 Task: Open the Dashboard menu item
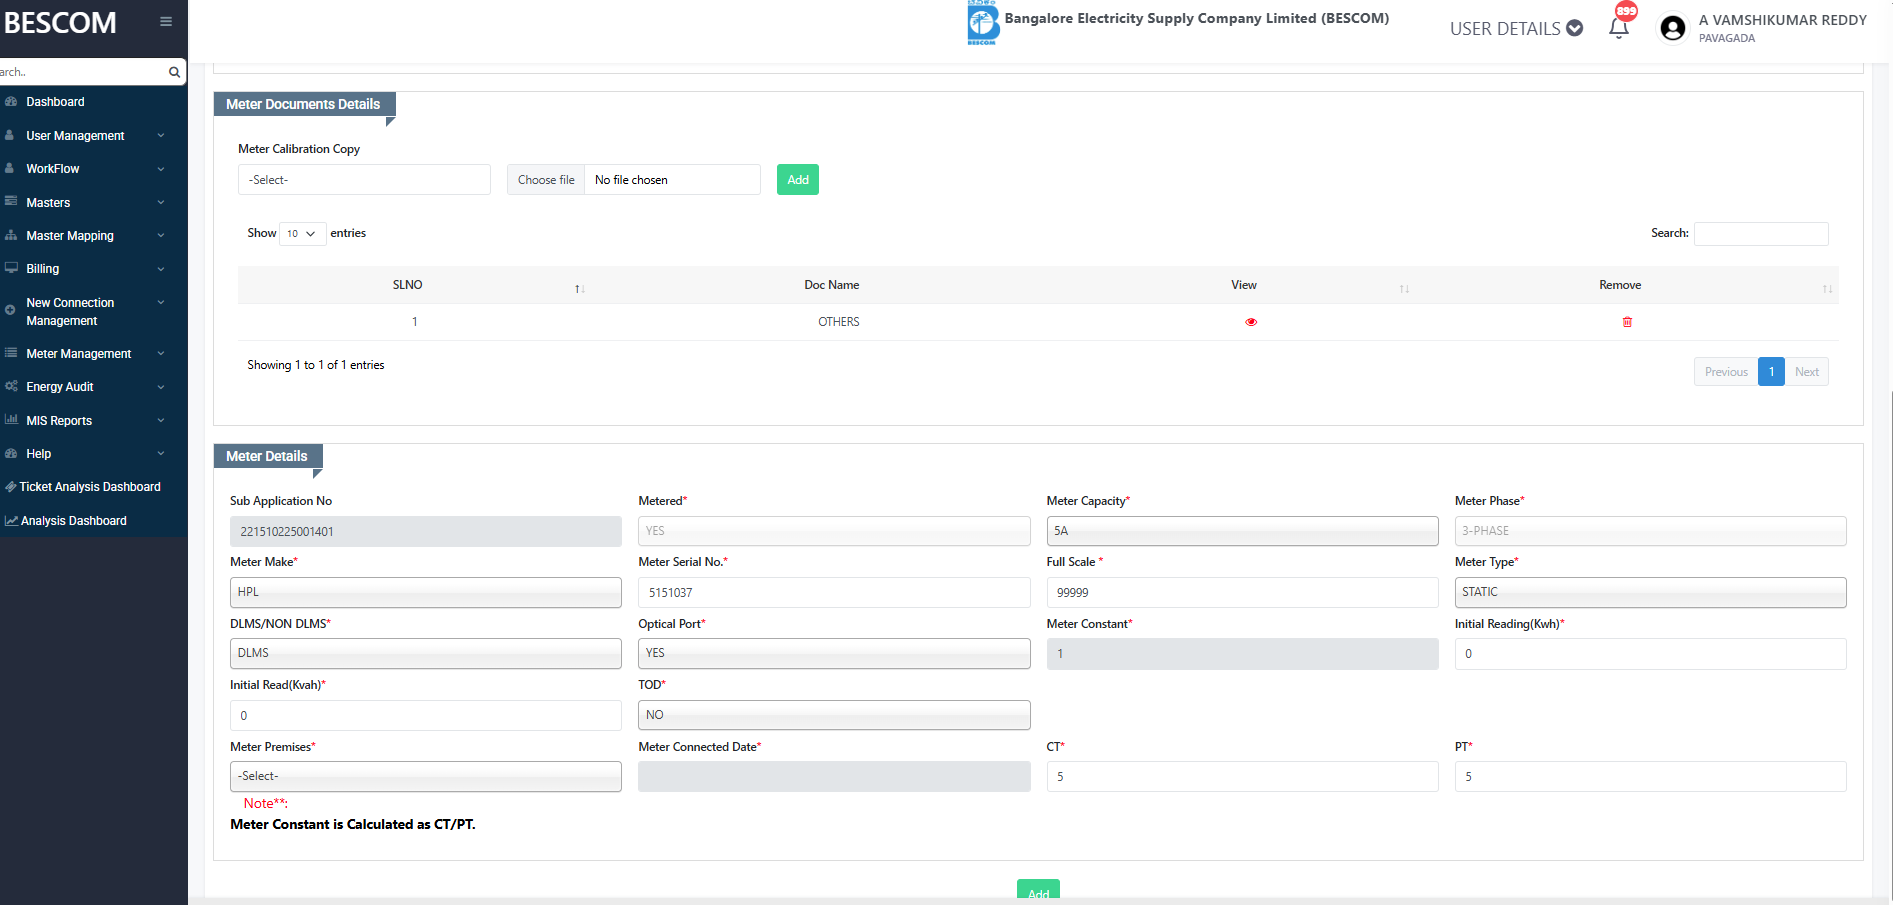[x=55, y=102]
